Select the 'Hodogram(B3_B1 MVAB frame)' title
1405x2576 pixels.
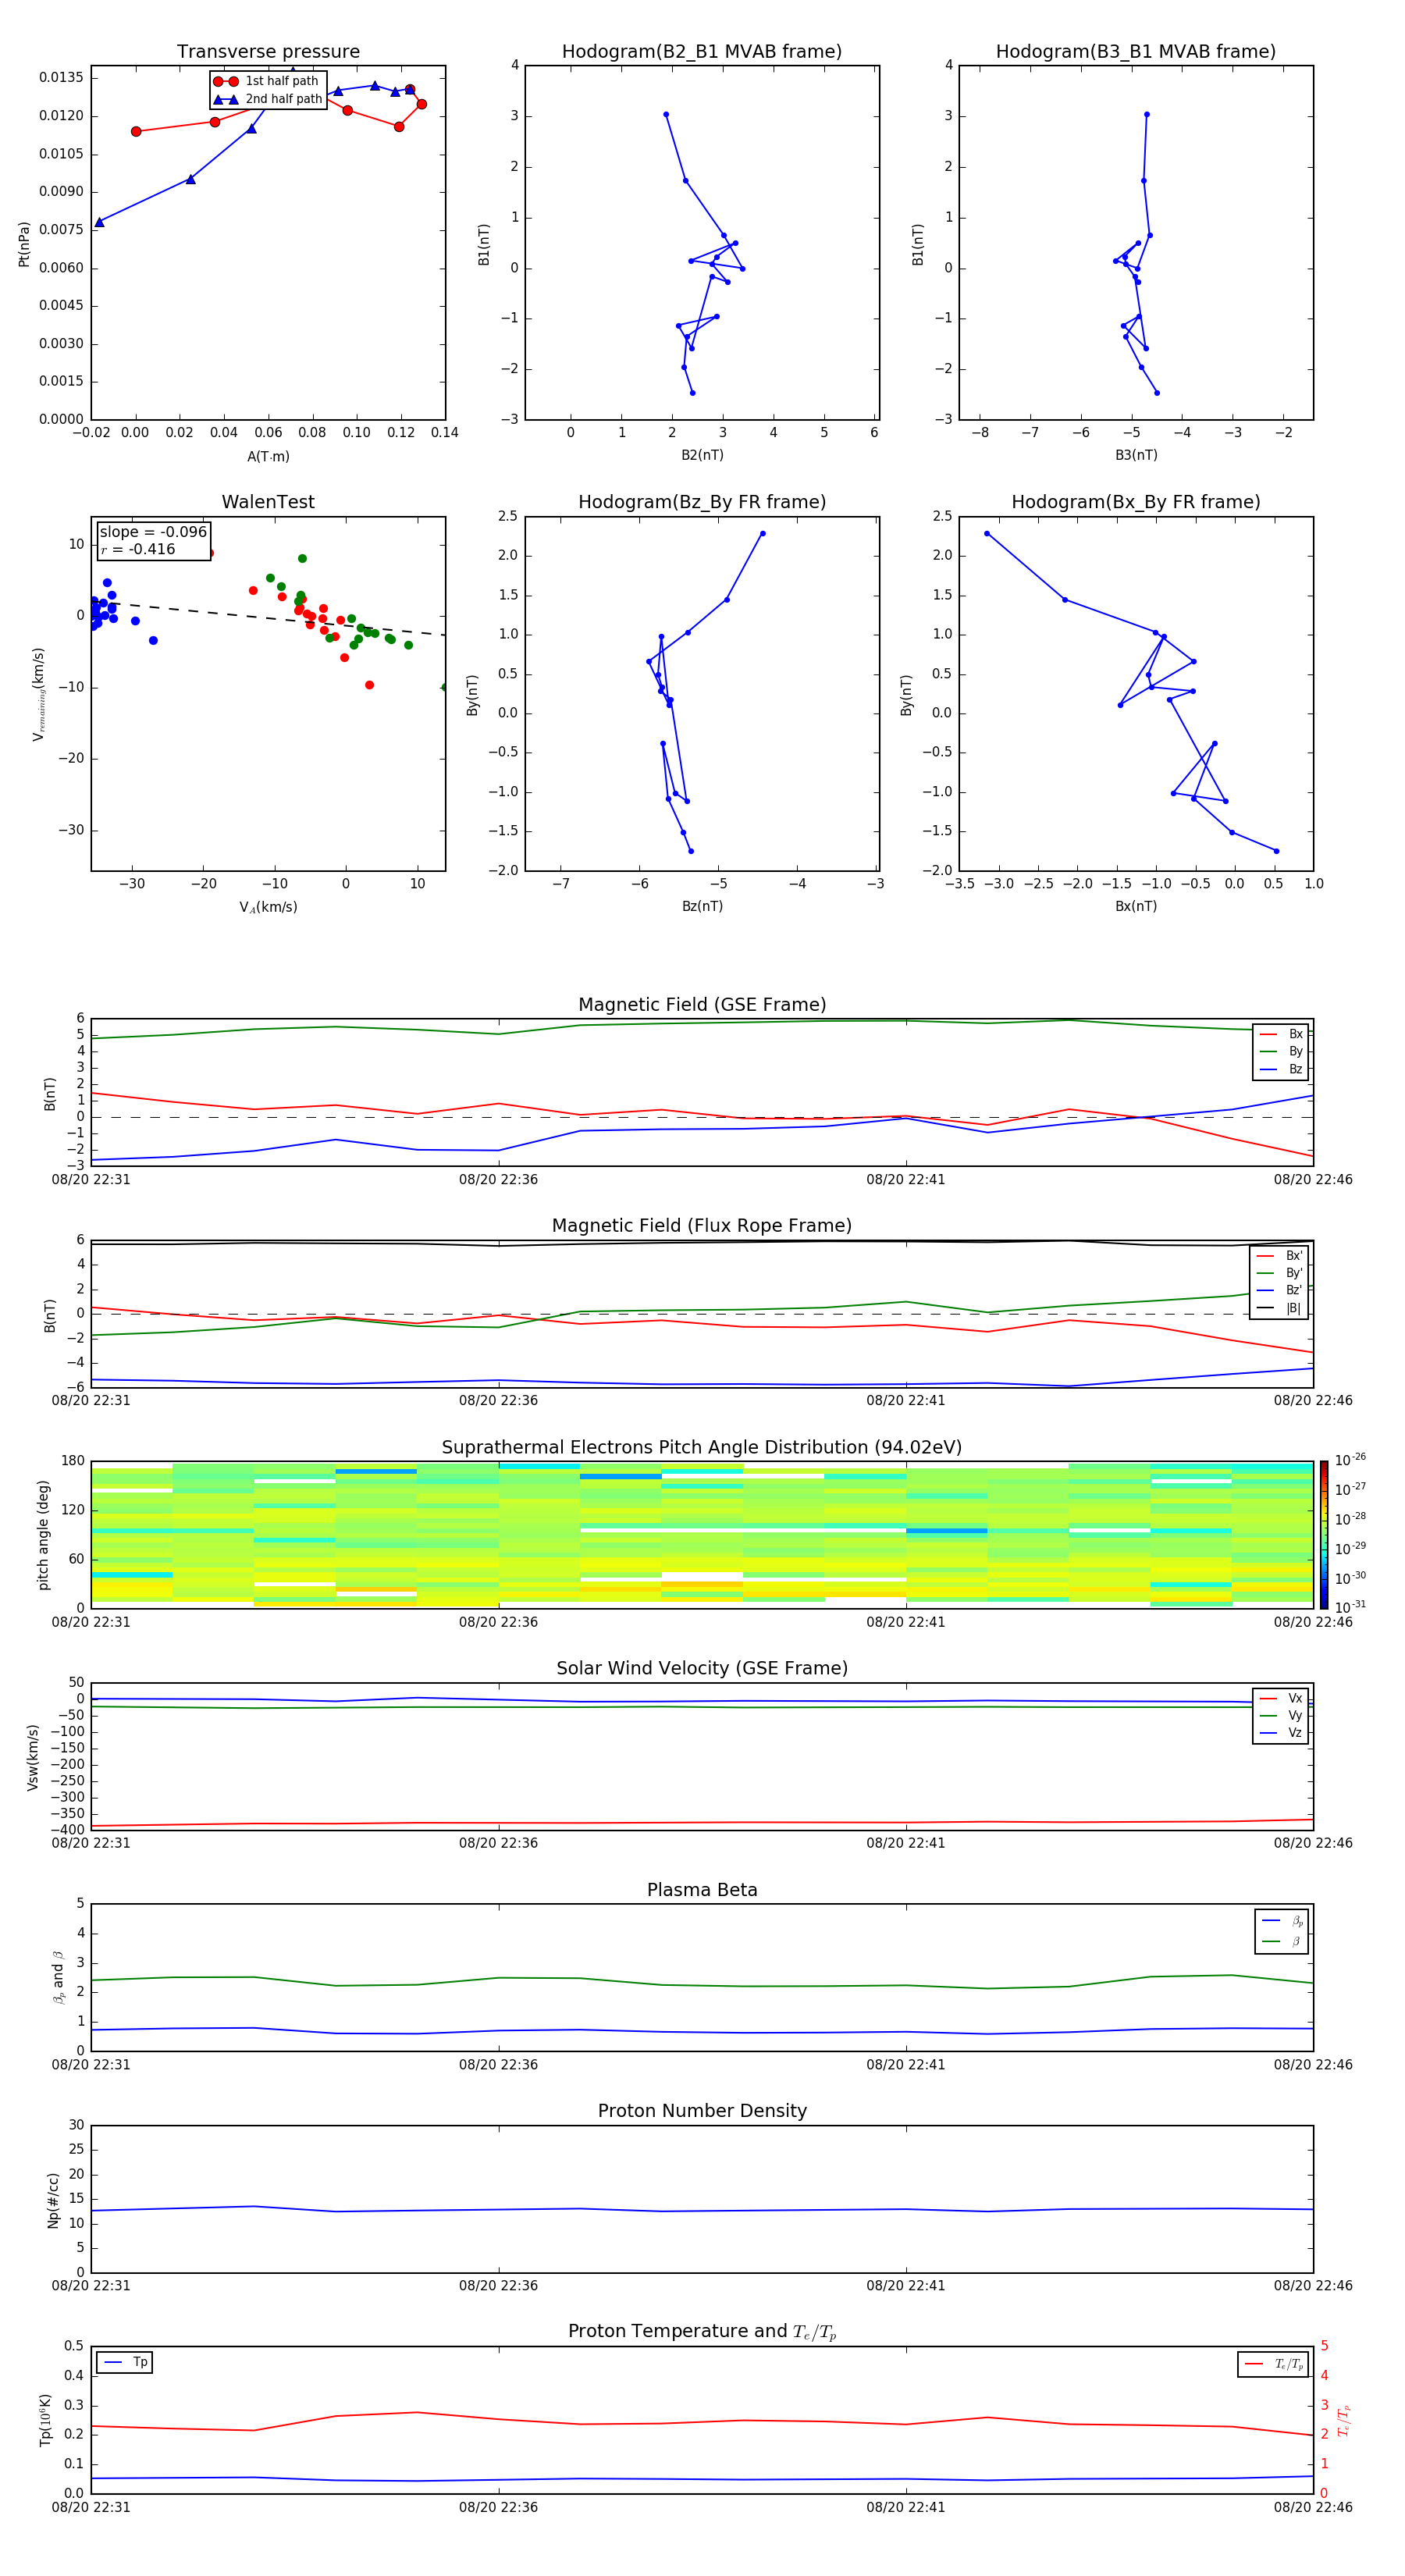pos(1136,51)
